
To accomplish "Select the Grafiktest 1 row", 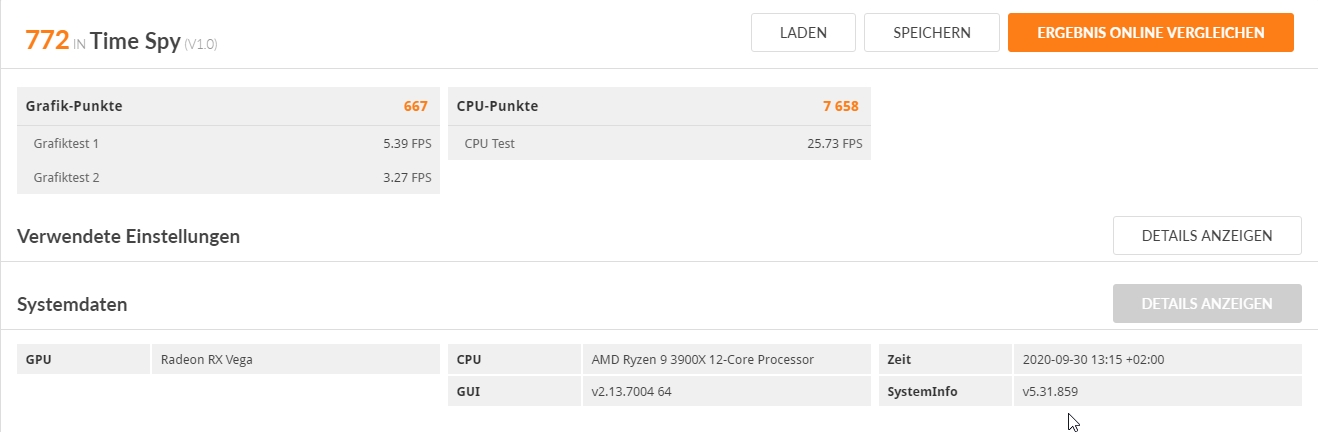I will click(228, 143).
